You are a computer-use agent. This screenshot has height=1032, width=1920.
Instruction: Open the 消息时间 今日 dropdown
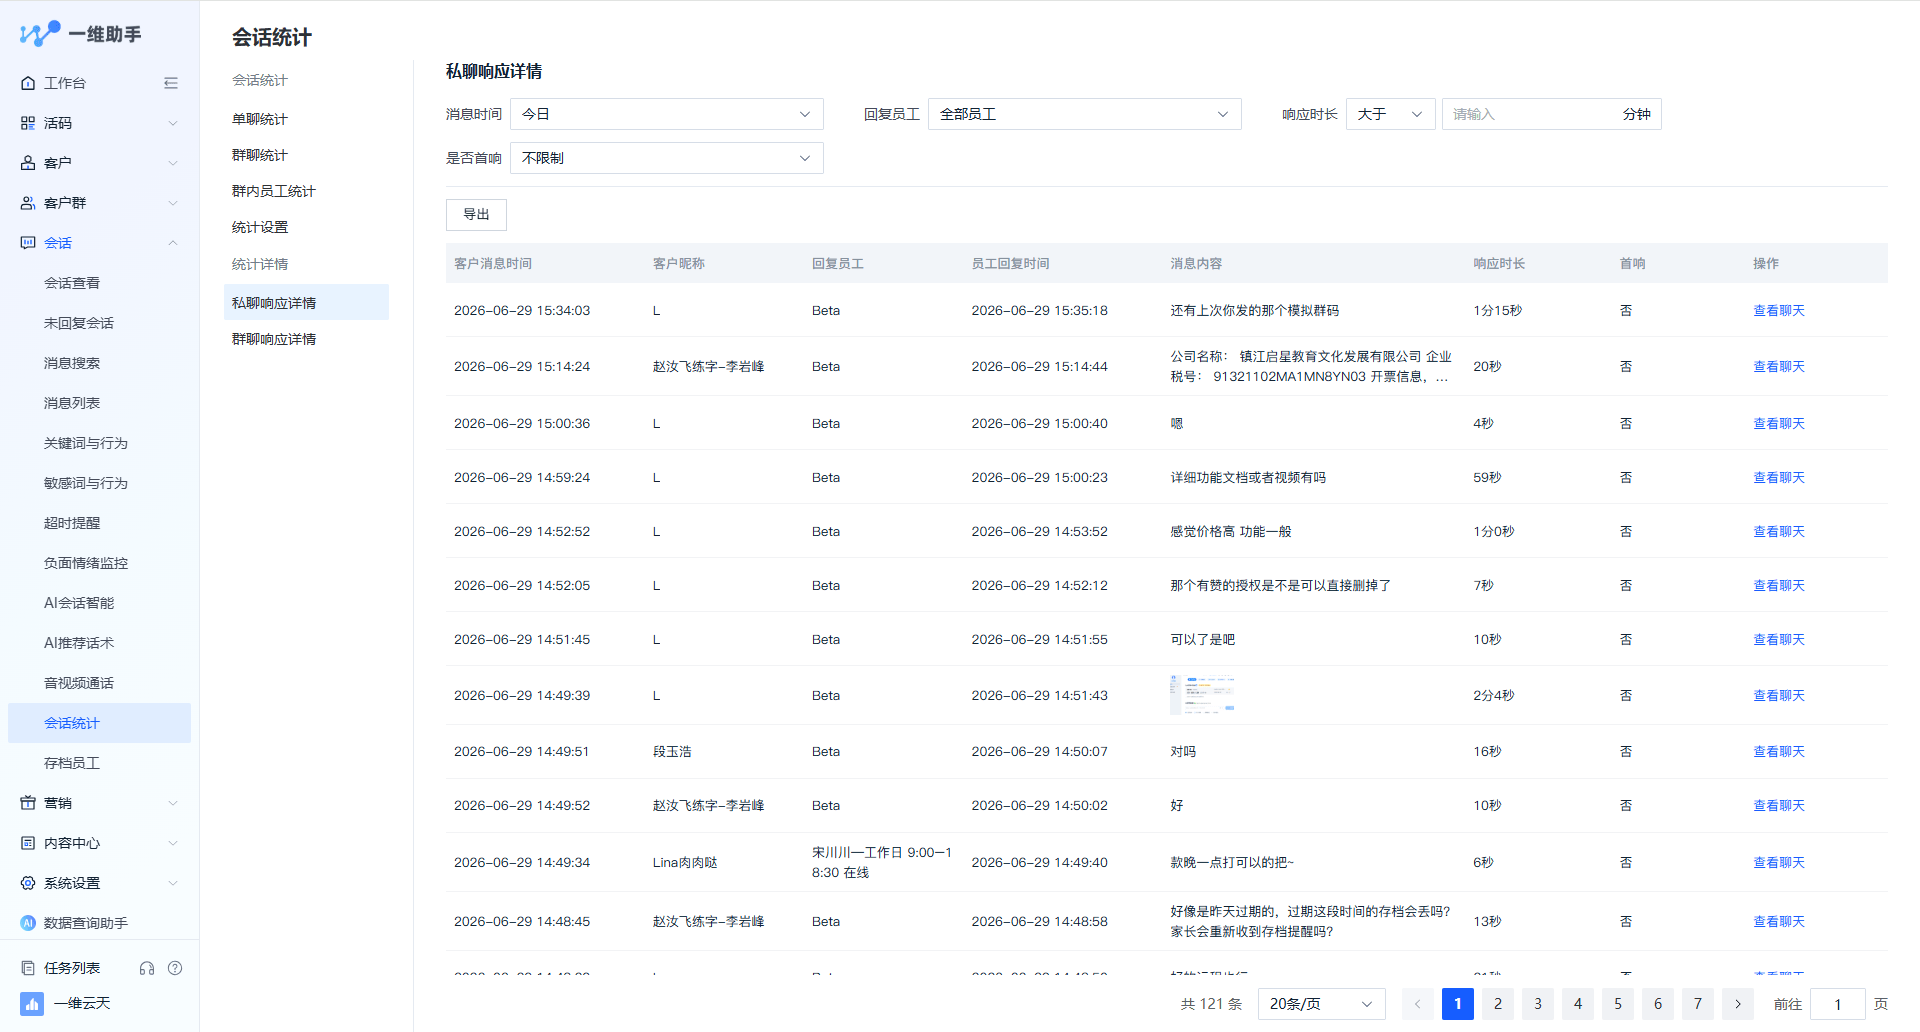667,114
